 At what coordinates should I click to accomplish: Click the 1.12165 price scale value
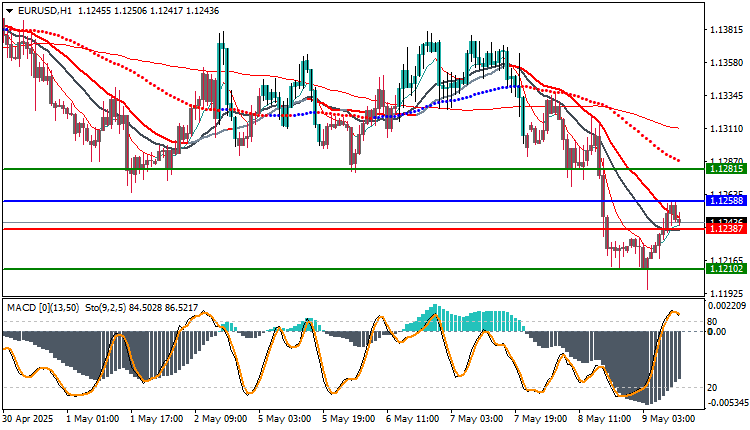727,260
